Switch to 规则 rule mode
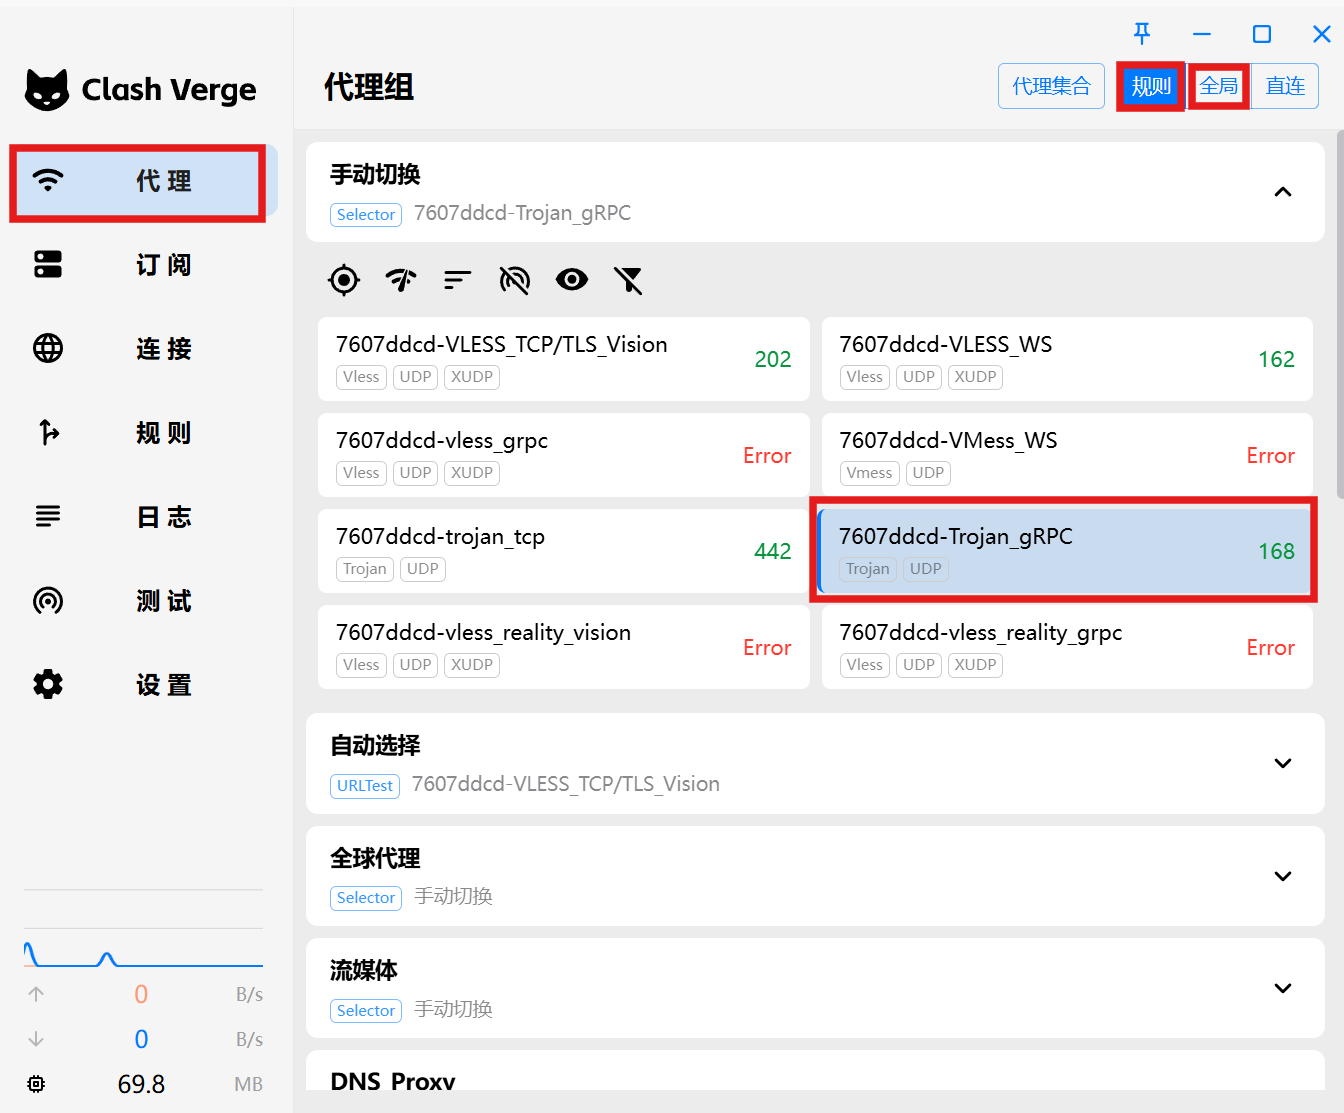The image size is (1344, 1113). 1151,86
